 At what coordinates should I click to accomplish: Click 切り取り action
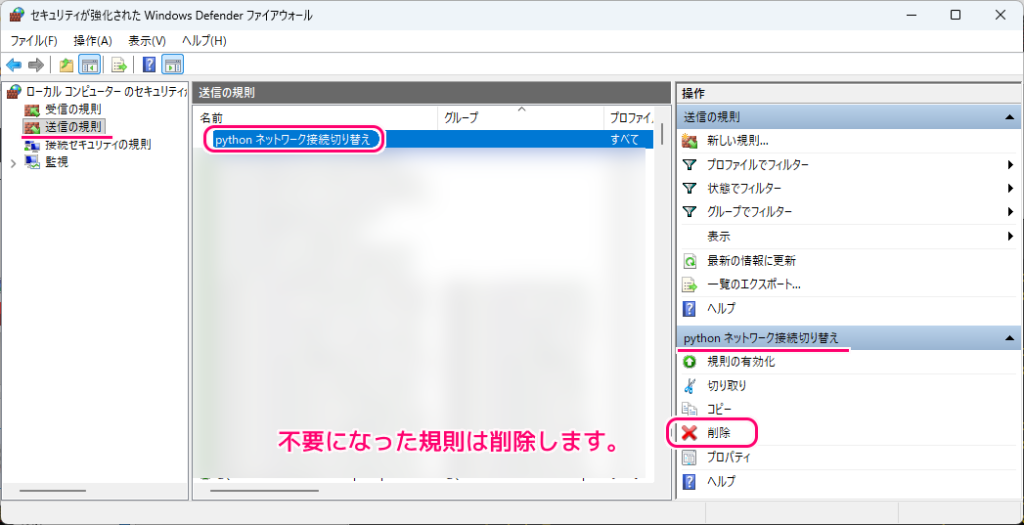(727, 386)
